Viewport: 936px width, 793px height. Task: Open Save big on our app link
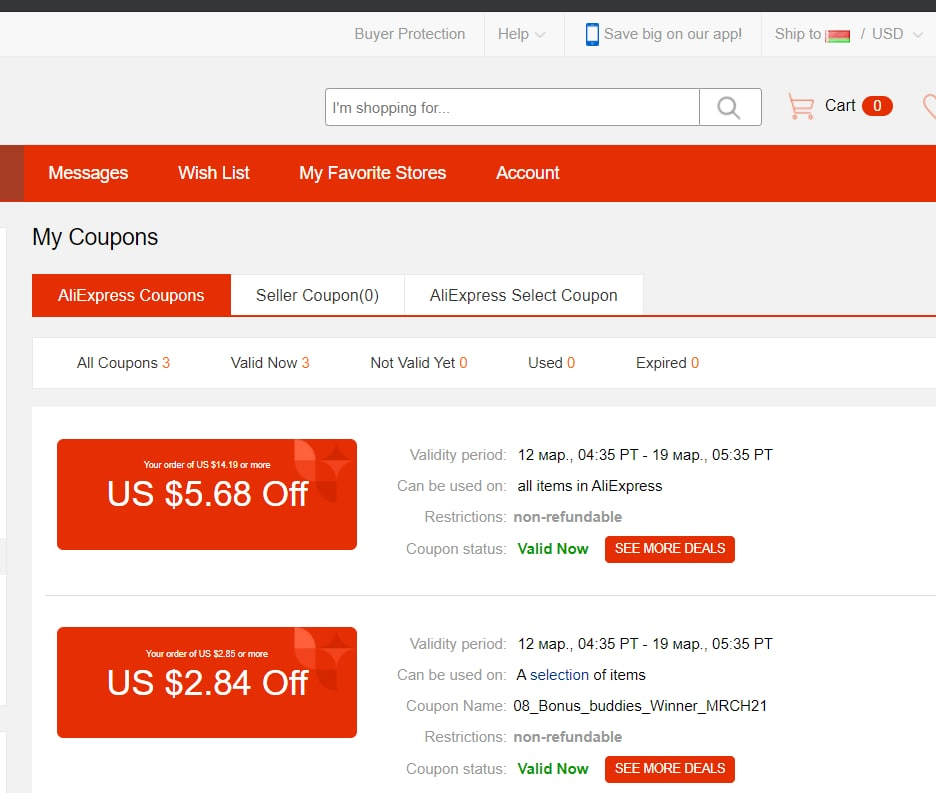(673, 34)
